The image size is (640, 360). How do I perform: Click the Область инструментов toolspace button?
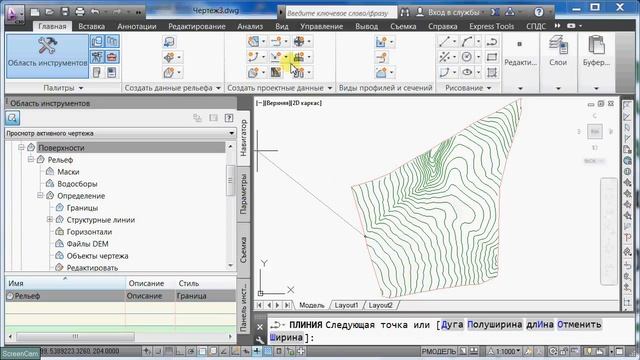47,56
